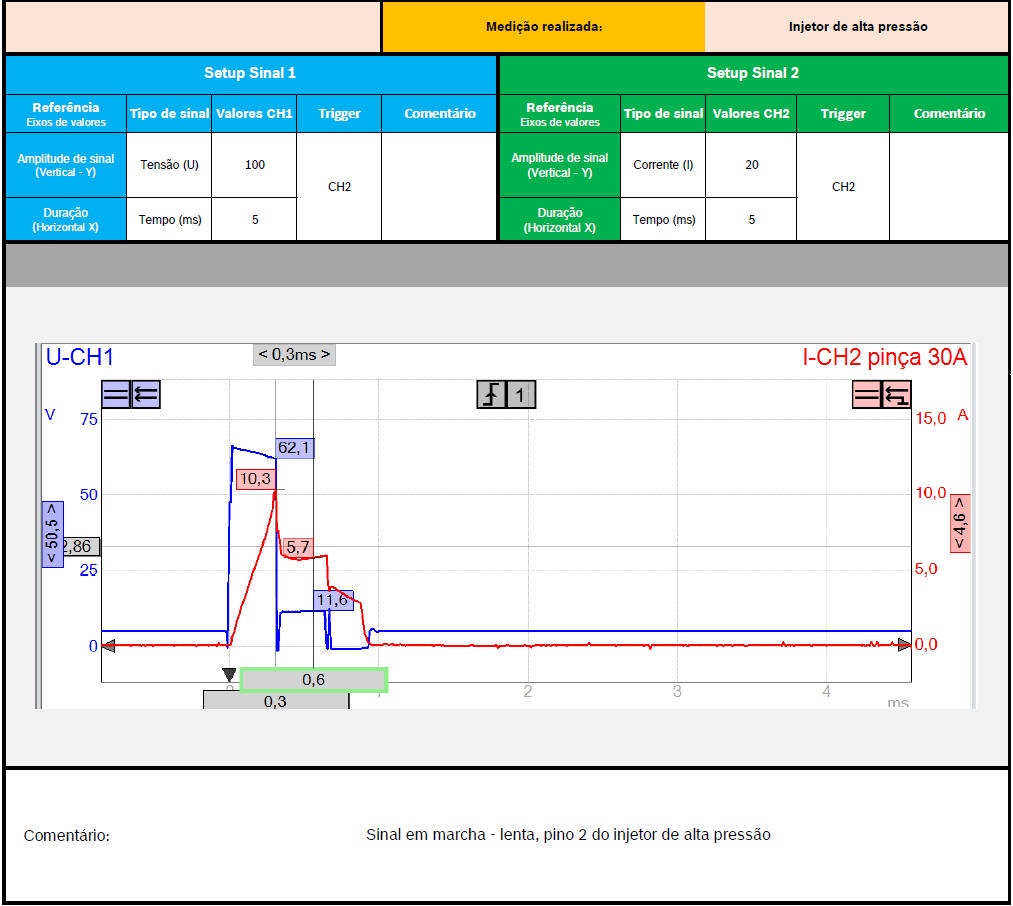The image size is (1013, 906).
Task: Click the rising-edge trigger icon
Action: coord(491,395)
